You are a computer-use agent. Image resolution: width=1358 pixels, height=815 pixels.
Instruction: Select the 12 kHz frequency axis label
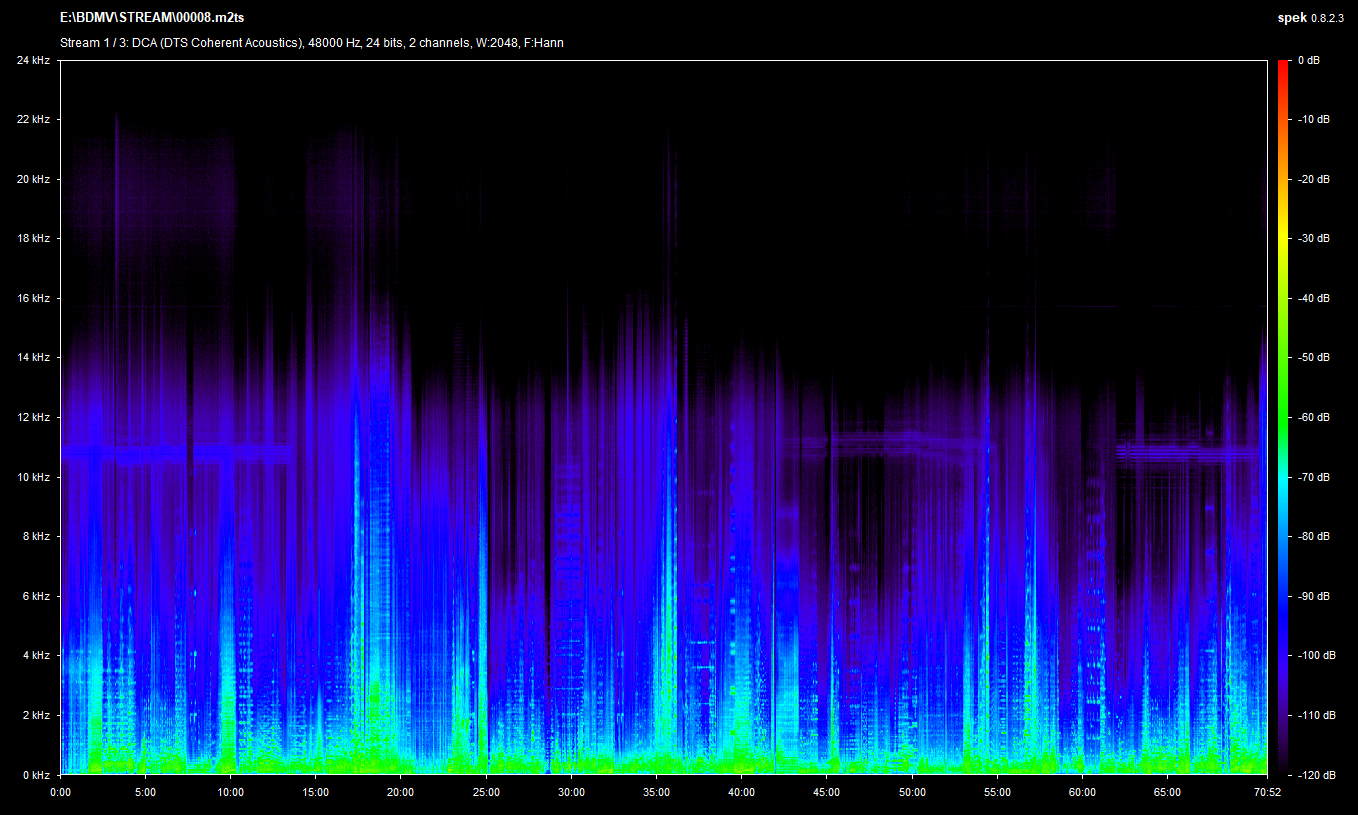tap(33, 418)
